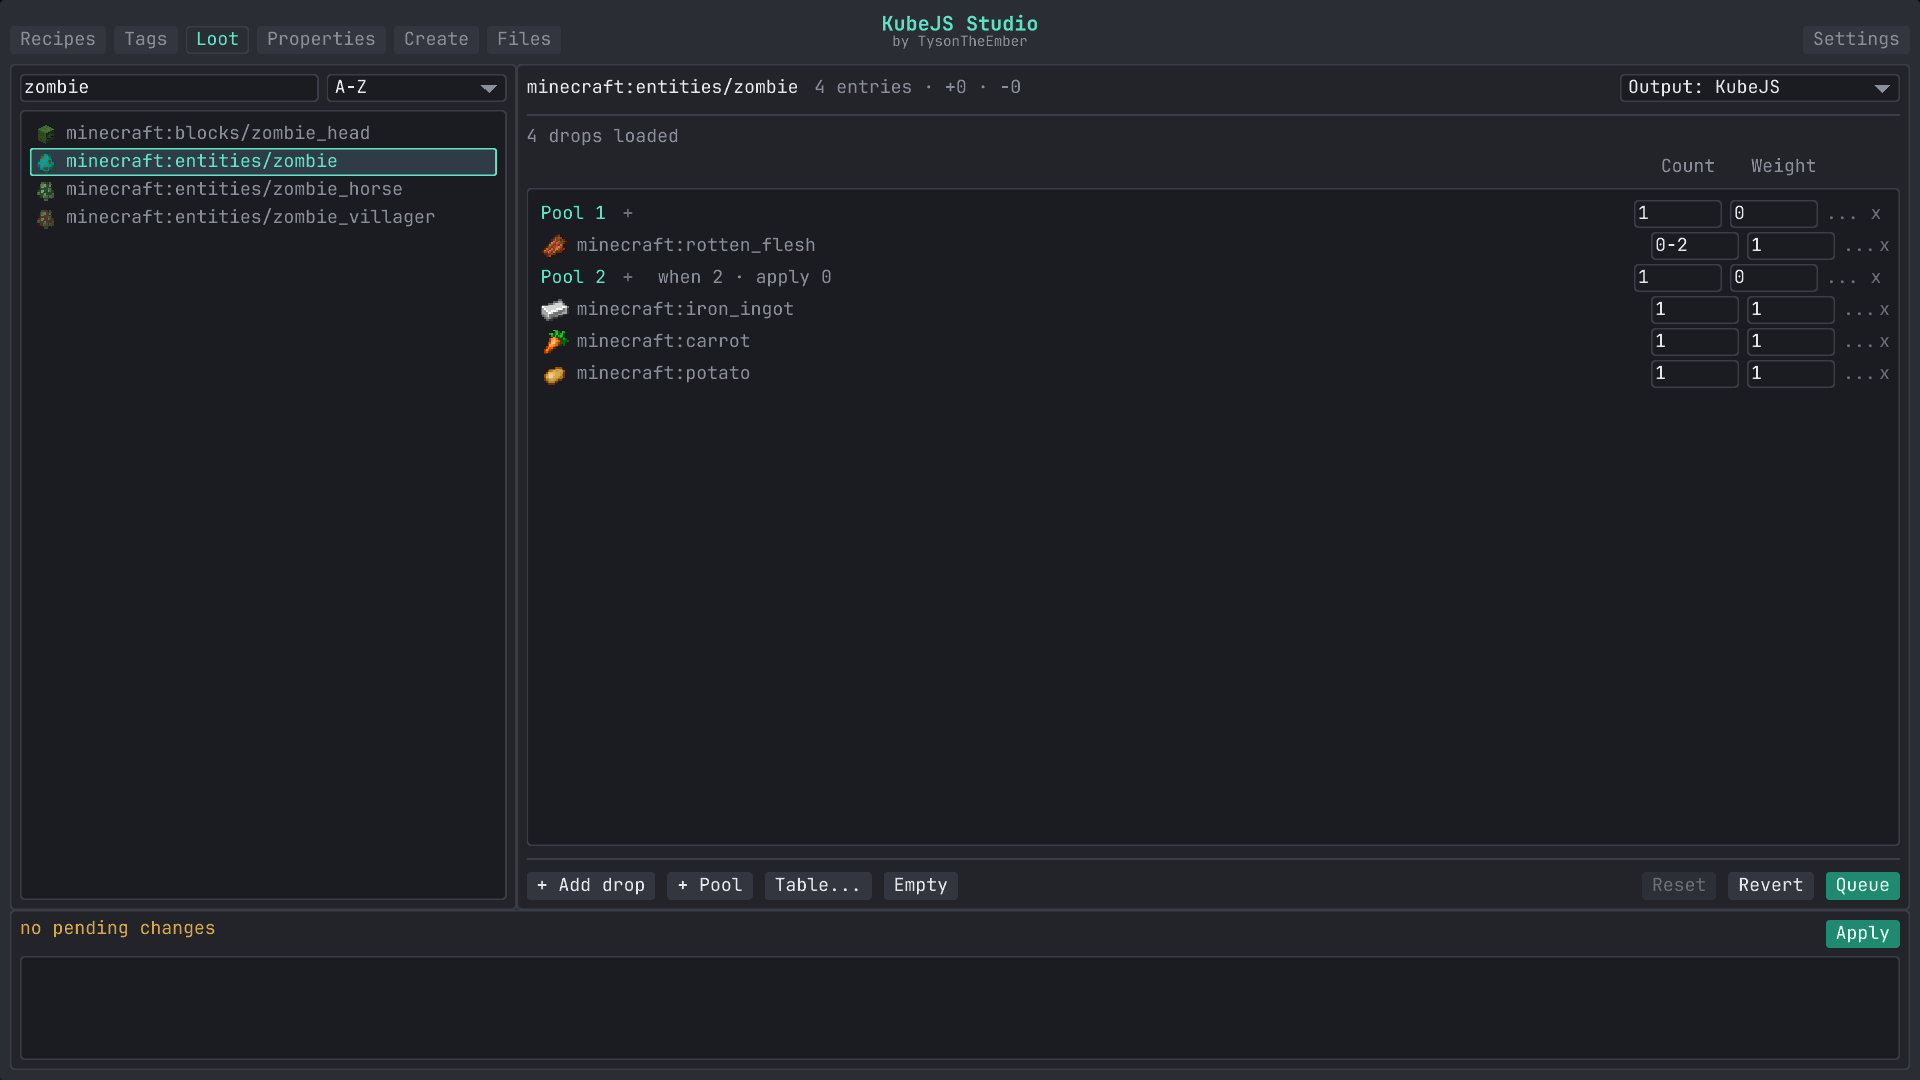This screenshot has height=1080, width=1920.
Task: Switch to the Tags tab
Action: [146, 40]
